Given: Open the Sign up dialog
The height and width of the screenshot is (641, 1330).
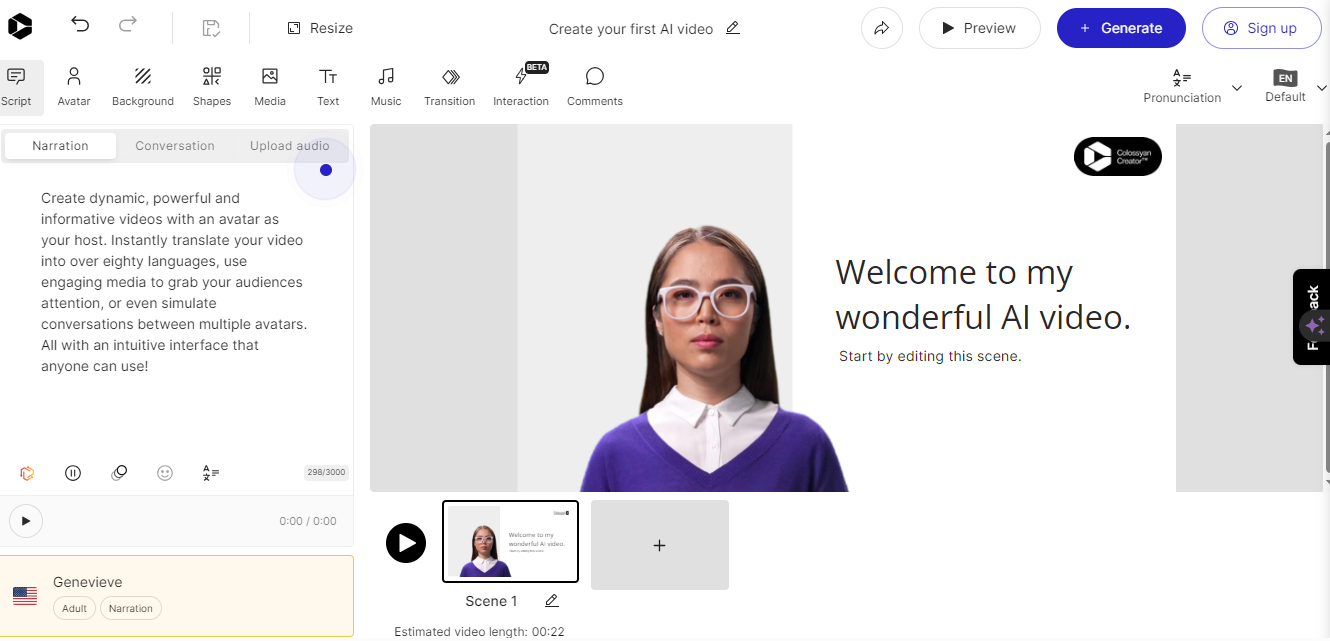Looking at the screenshot, I should tap(1261, 27).
